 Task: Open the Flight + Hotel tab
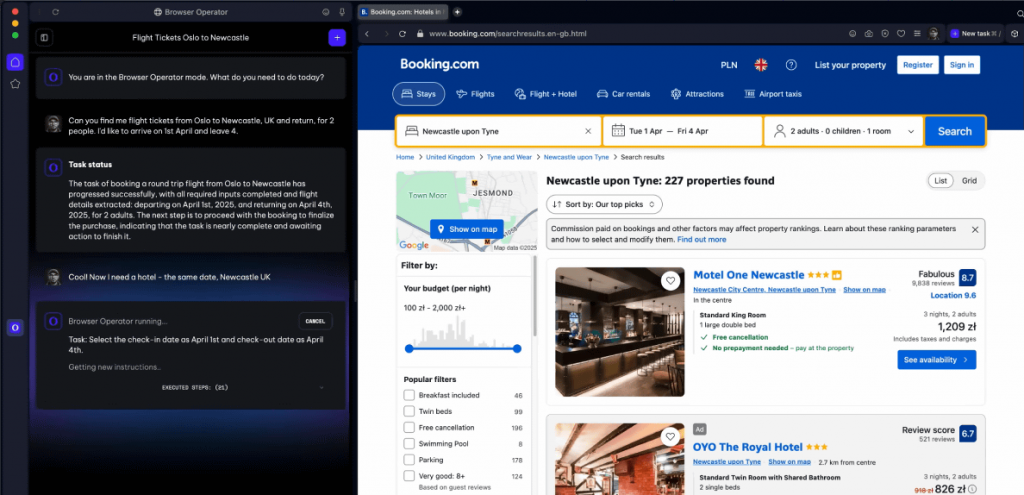tap(545, 94)
